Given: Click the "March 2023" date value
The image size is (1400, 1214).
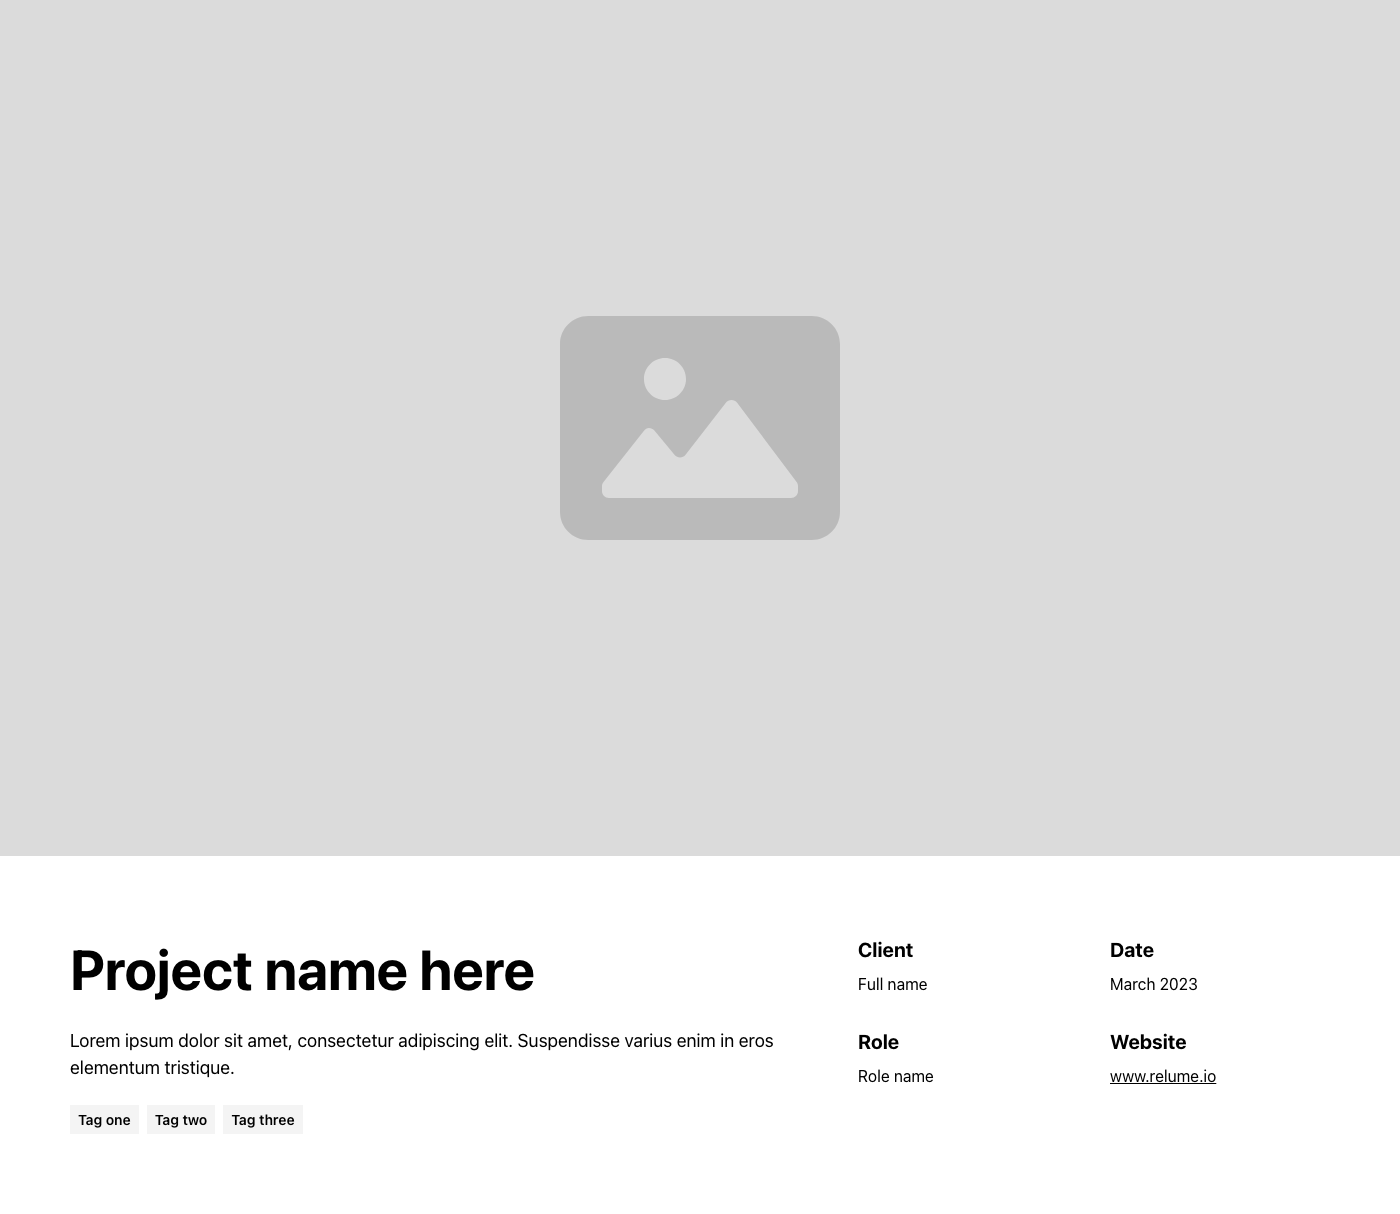Looking at the screenshot, I should click(x=1154, y=984).
